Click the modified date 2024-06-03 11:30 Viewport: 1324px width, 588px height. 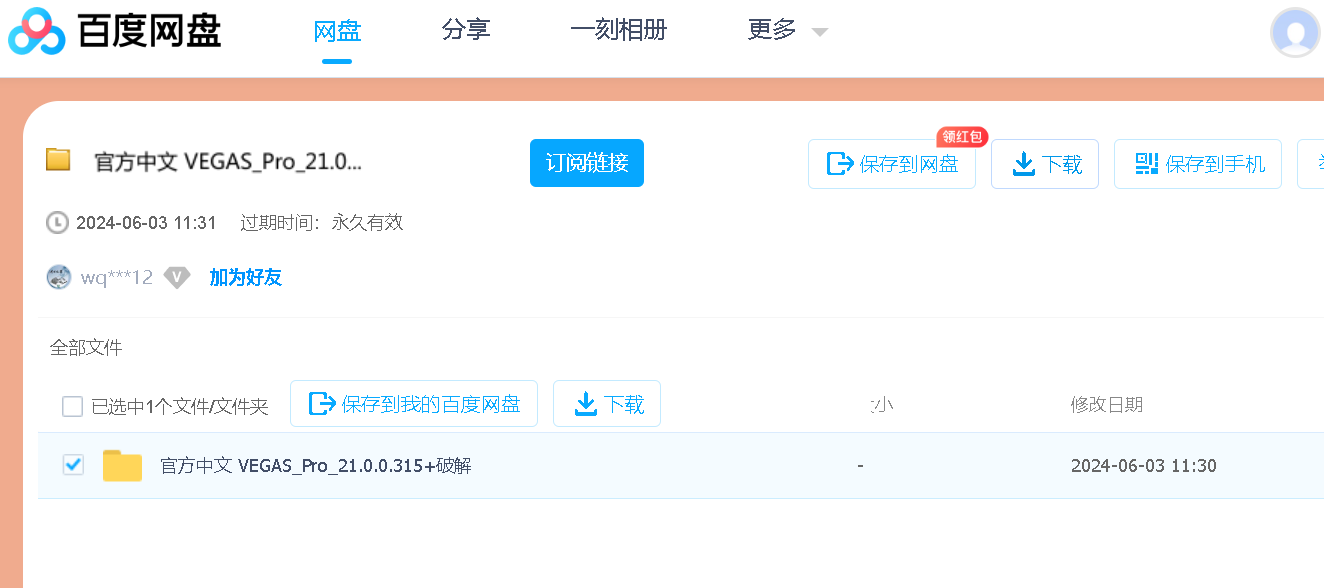coord(1144,466)
